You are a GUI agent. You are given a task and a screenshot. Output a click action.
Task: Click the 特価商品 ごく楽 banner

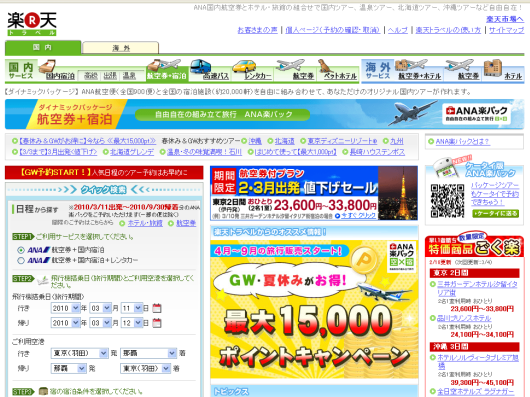(x=474, y=246)
